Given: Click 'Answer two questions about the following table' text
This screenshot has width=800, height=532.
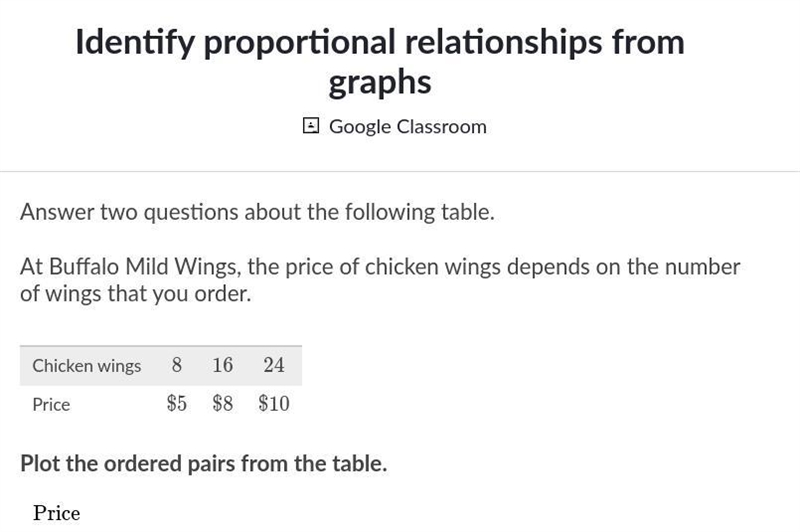Looking at the screenshot, I should click(257, 212).
